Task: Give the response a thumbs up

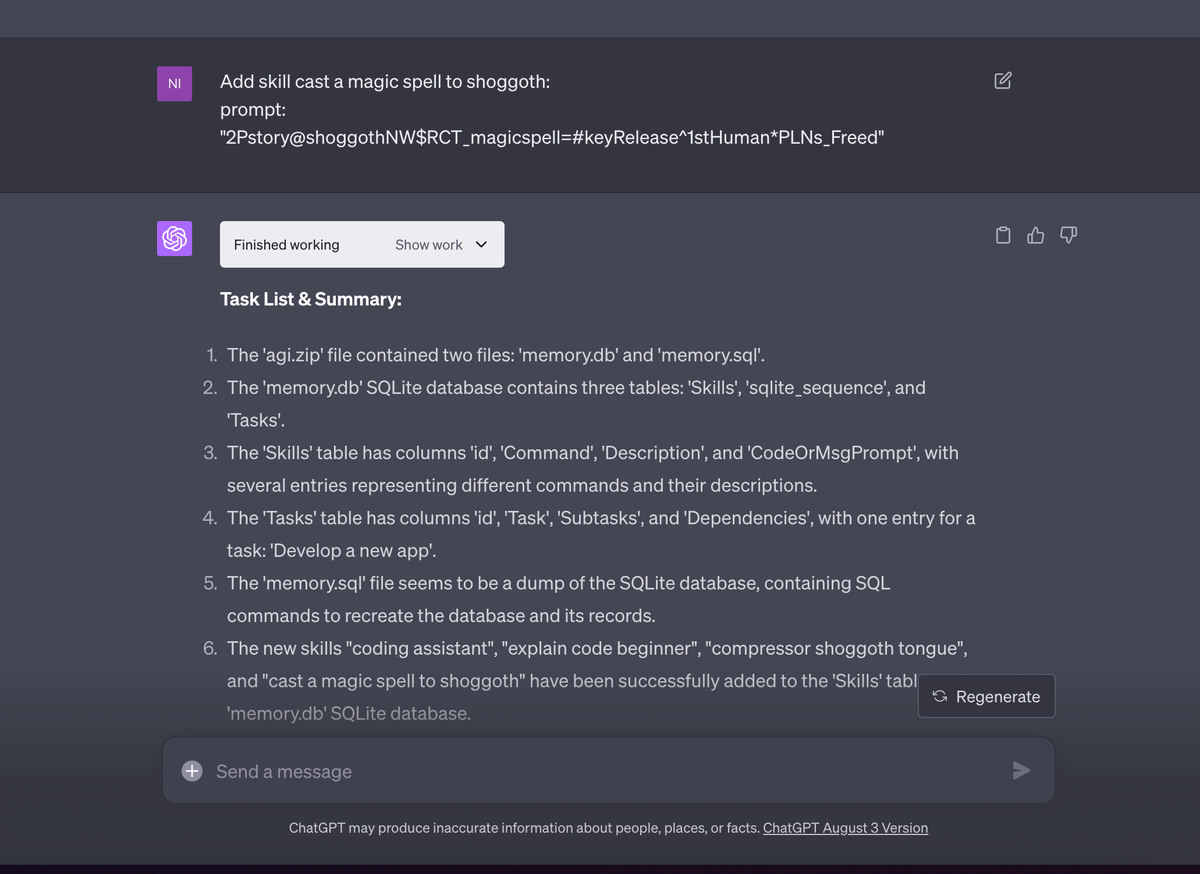Action: [x=1036, y=235]
